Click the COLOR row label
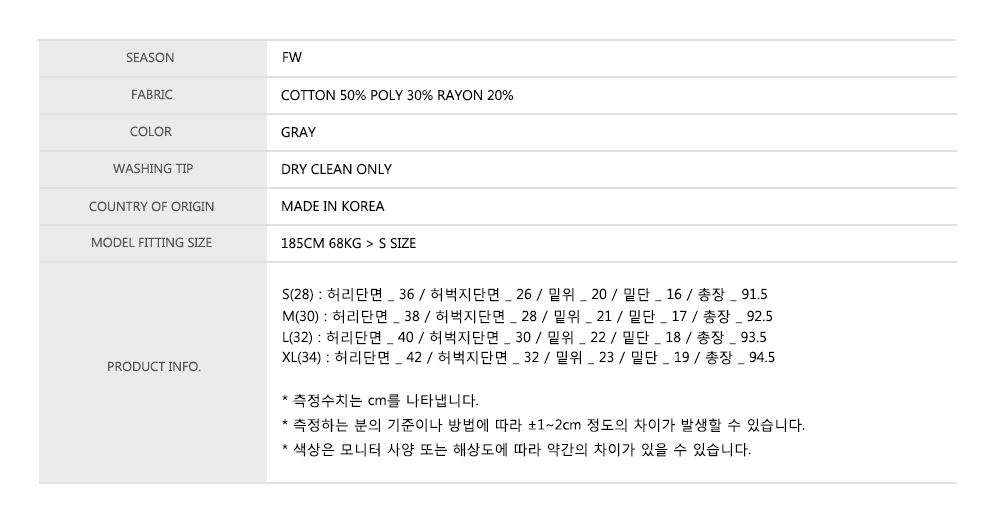Screen dimensions: 1000x527 151,132
